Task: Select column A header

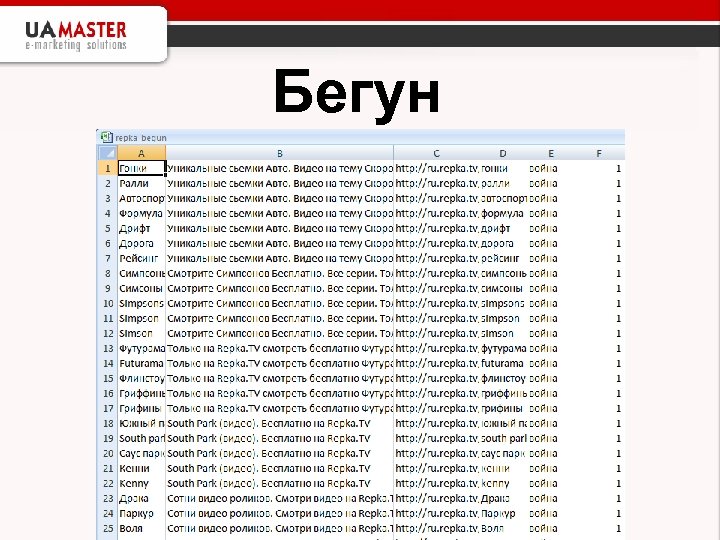Action: click(x=141, y=153)
